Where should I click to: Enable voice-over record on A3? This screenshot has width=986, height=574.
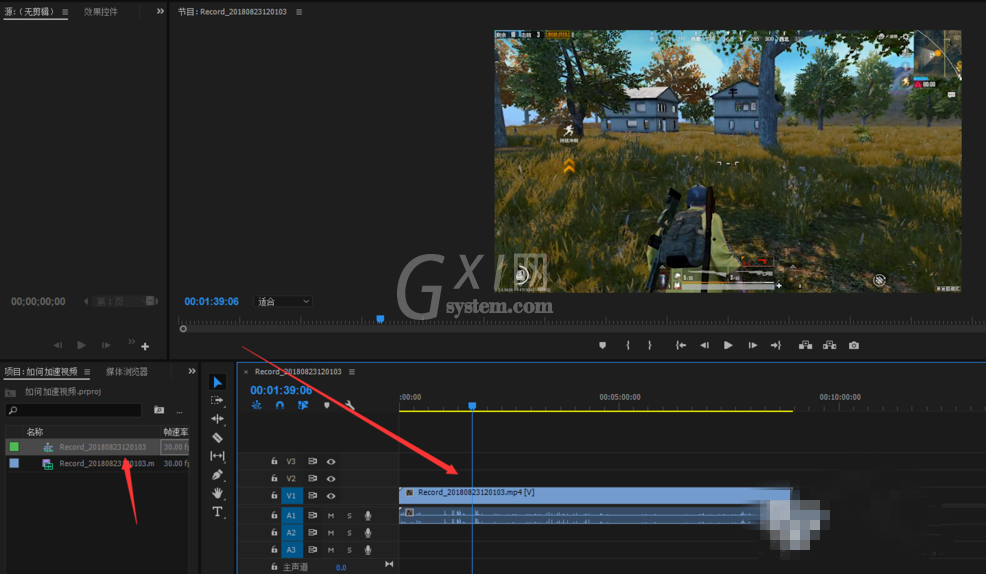(x=368, y=549)
